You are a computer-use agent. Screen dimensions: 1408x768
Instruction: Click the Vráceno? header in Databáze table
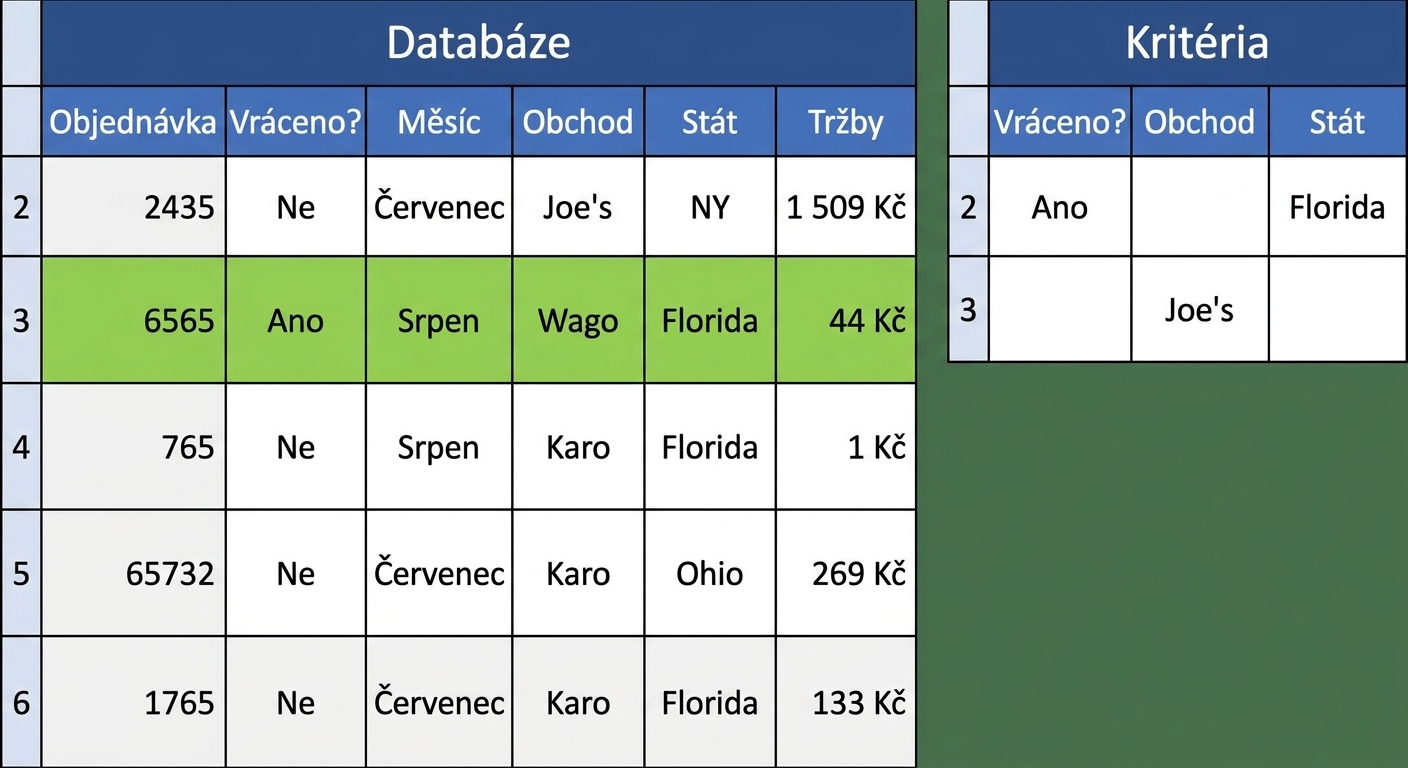(296, 122)
